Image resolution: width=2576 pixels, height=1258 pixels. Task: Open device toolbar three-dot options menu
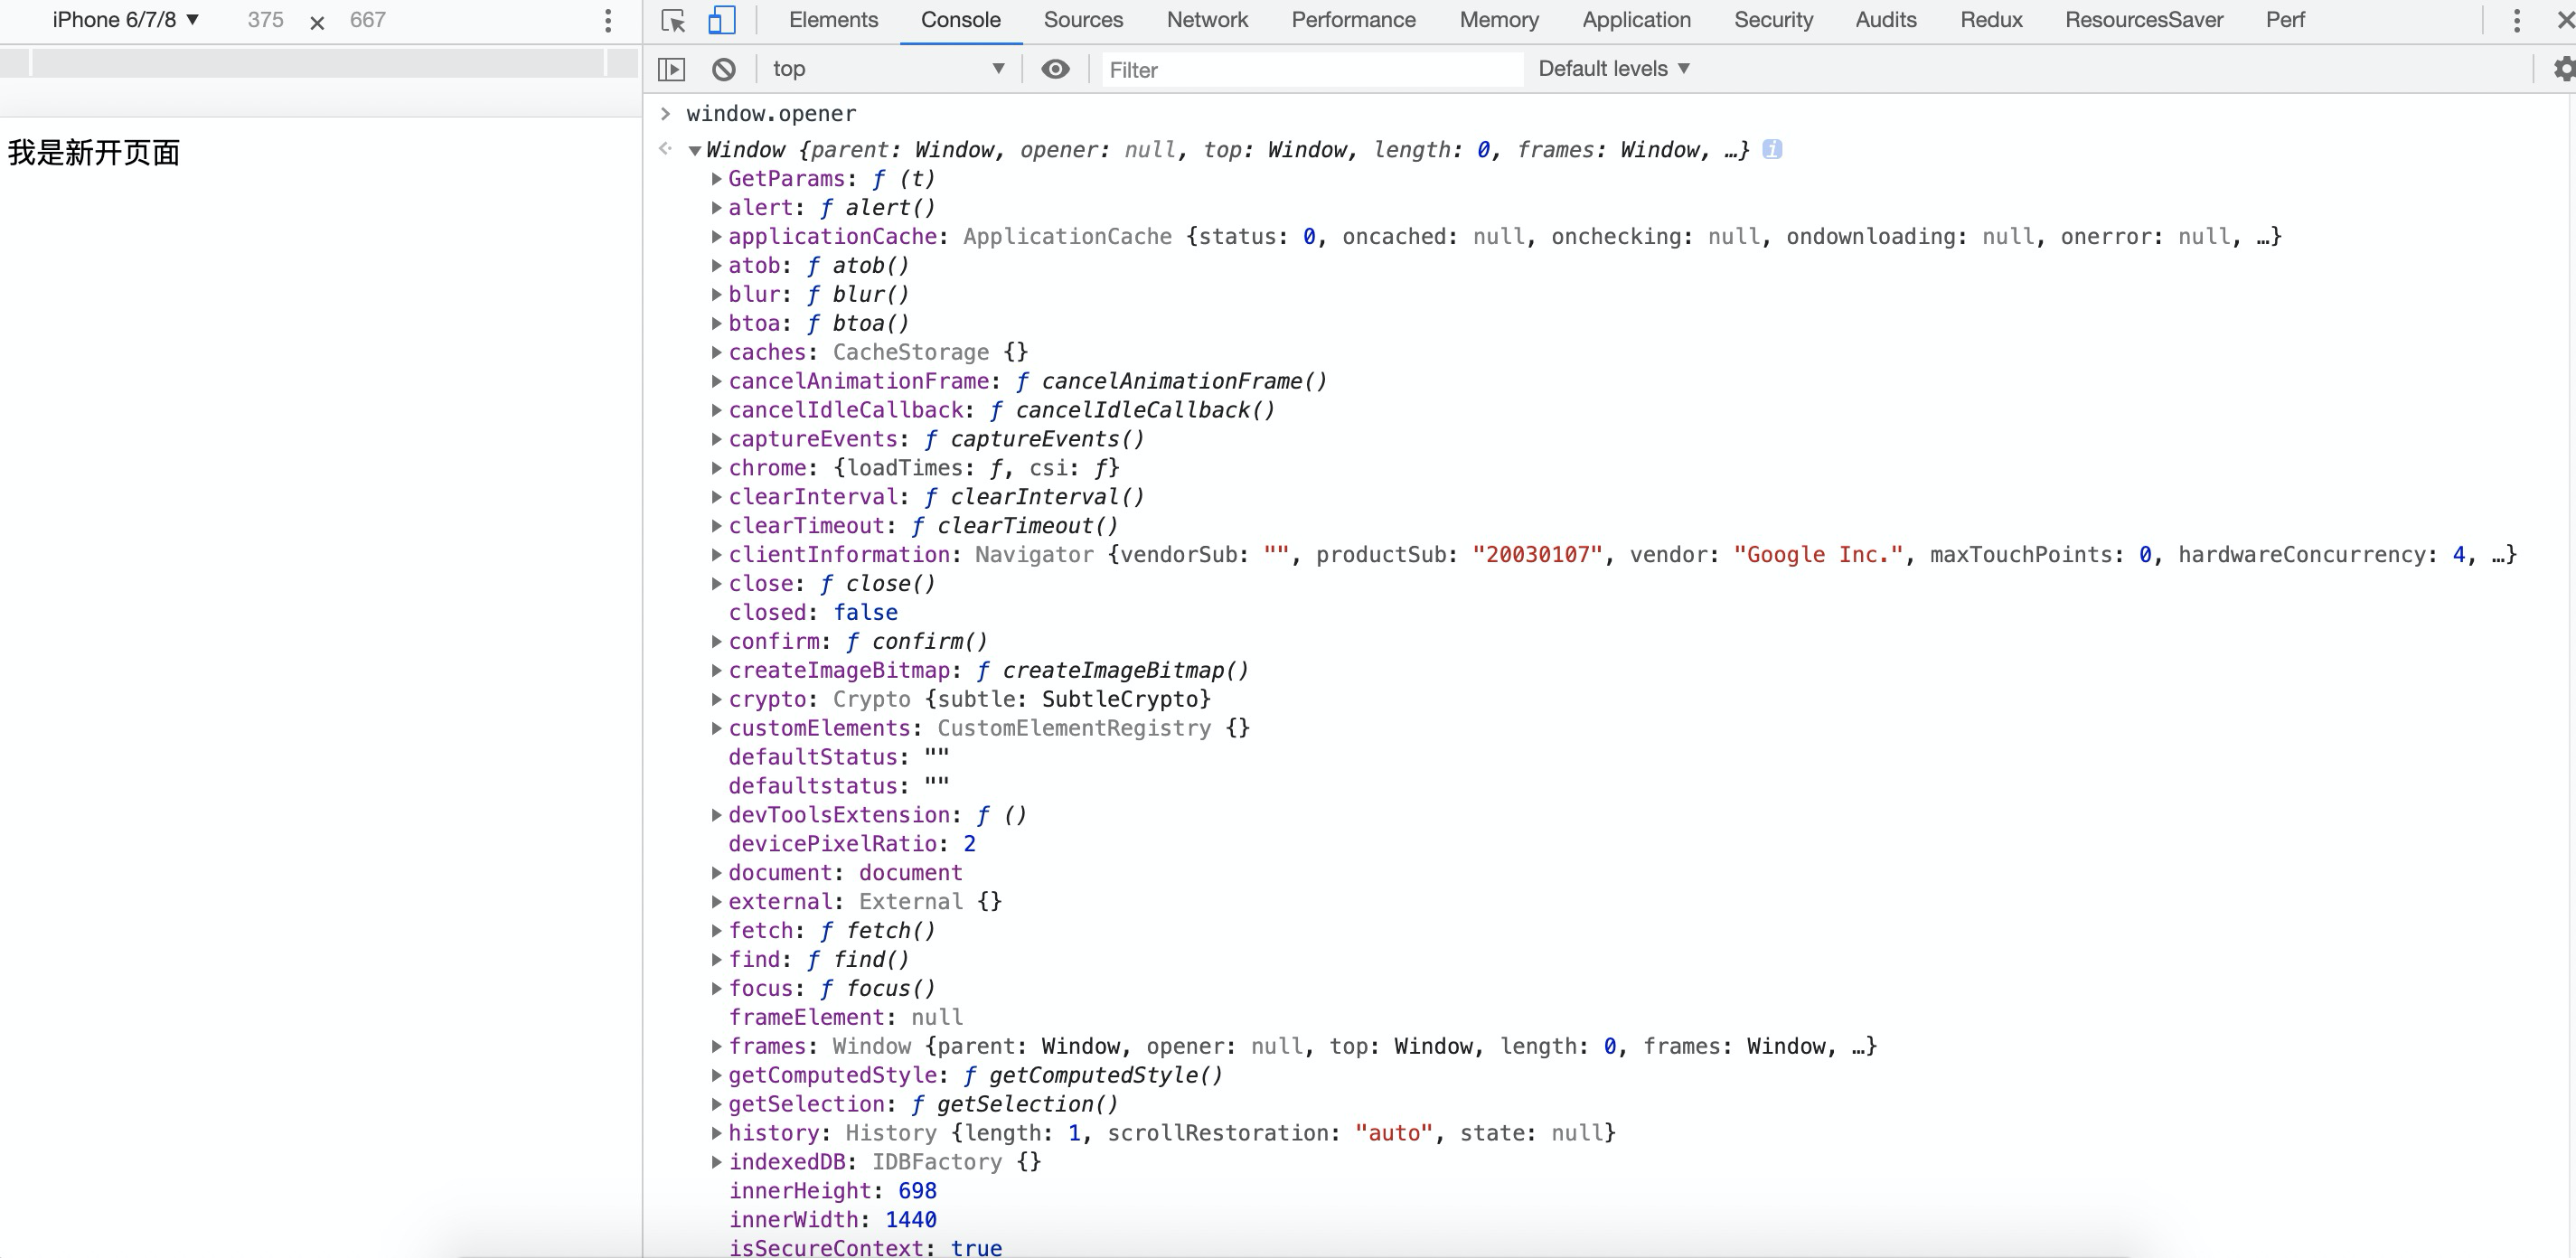pyautogui.click(x=607, y=20)
